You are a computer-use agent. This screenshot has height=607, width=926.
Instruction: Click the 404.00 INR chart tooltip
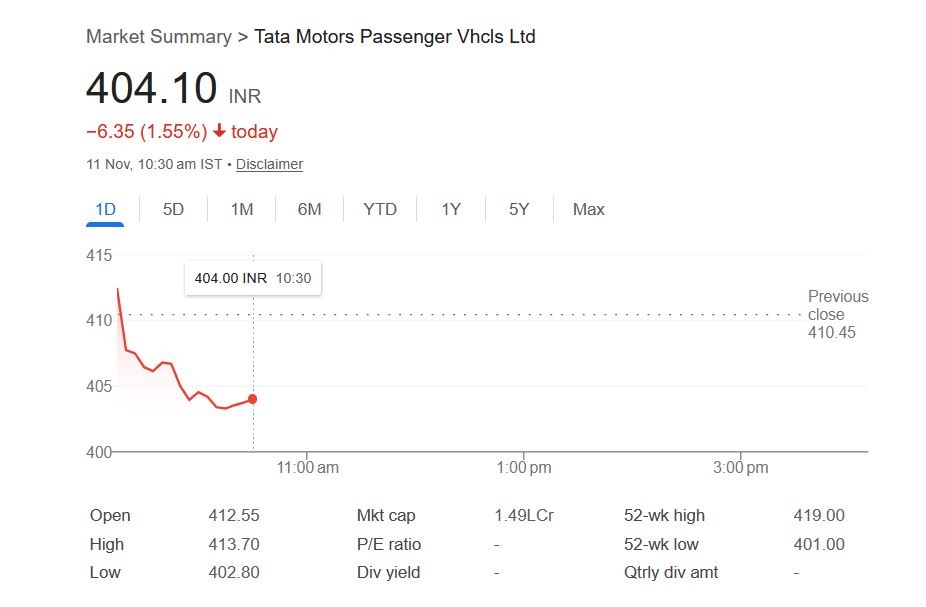253,278
